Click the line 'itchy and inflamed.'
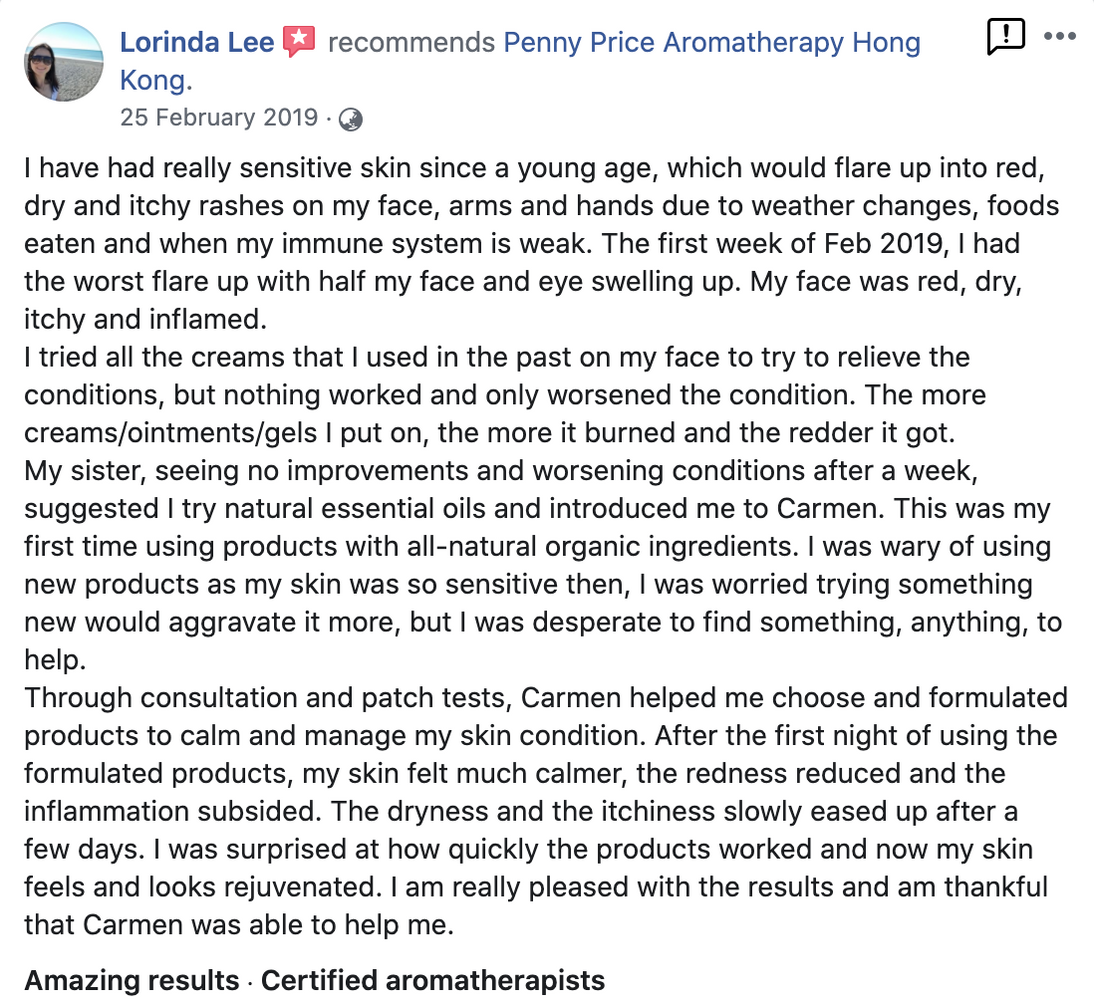This screenshot has height=1008, width=1094. tap(146, 319)
